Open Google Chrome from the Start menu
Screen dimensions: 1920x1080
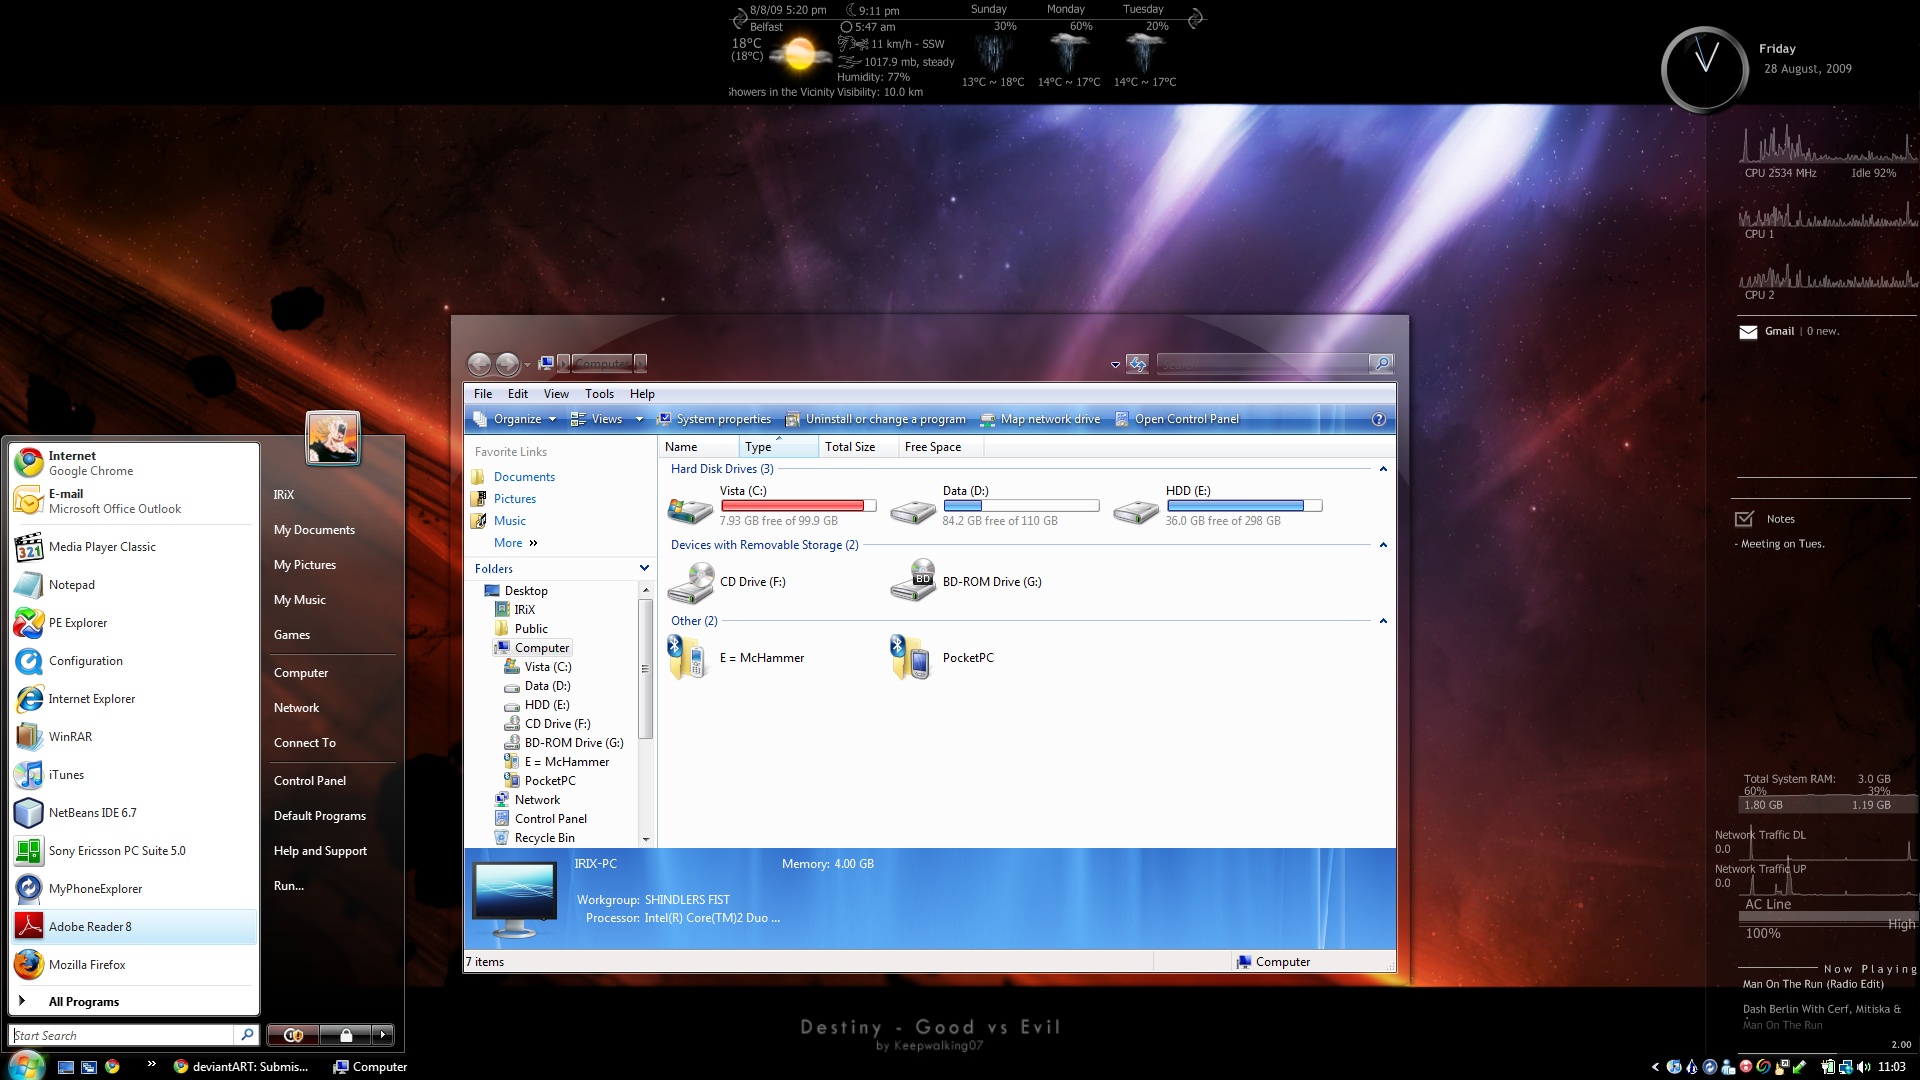[x=134, y=463]
